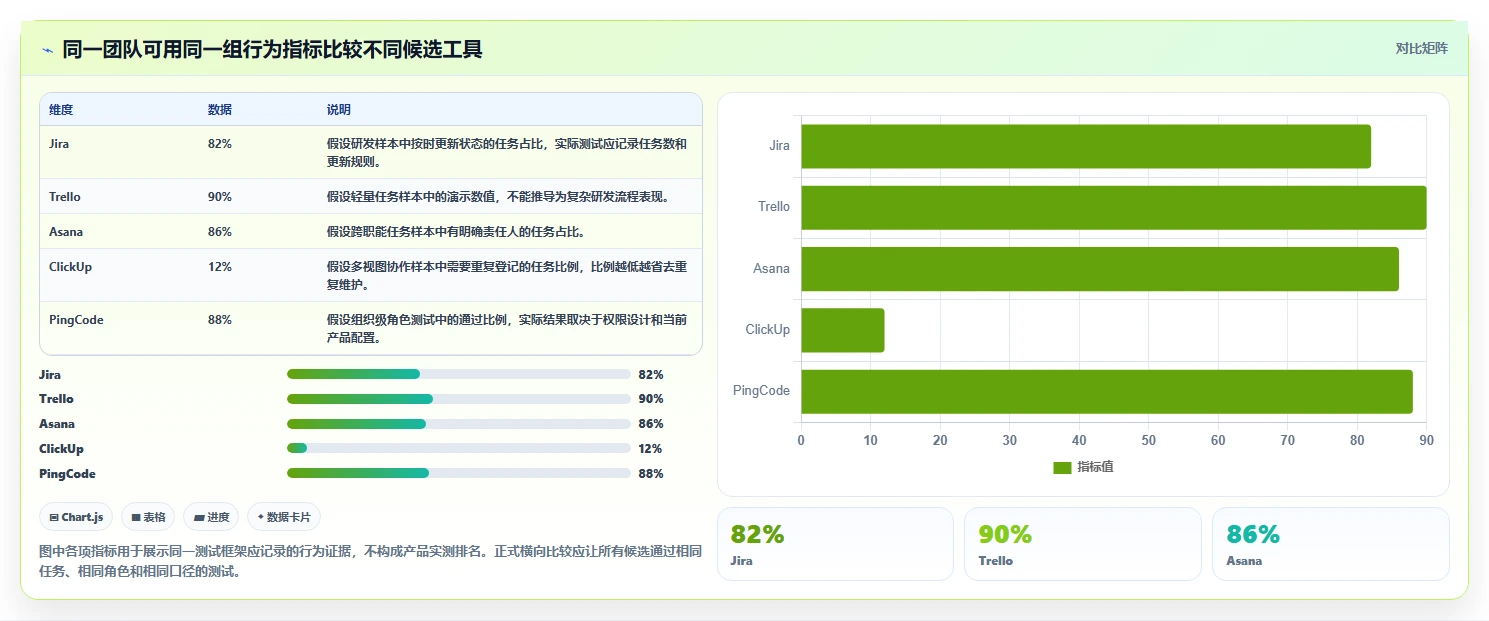Click the ClickUp label beside its progress bar
Image resolution: width=1489 pixels, height=621 pixels.
coord(61,449)
